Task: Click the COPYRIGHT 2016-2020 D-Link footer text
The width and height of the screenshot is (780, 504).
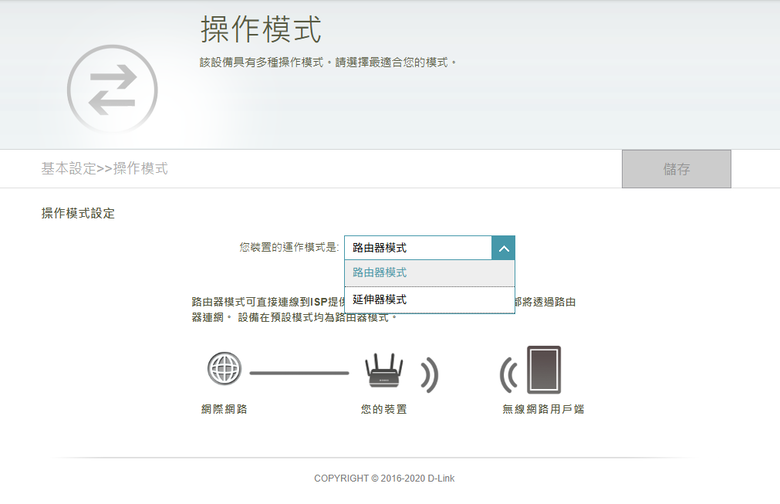Action: tap(384, 478)
